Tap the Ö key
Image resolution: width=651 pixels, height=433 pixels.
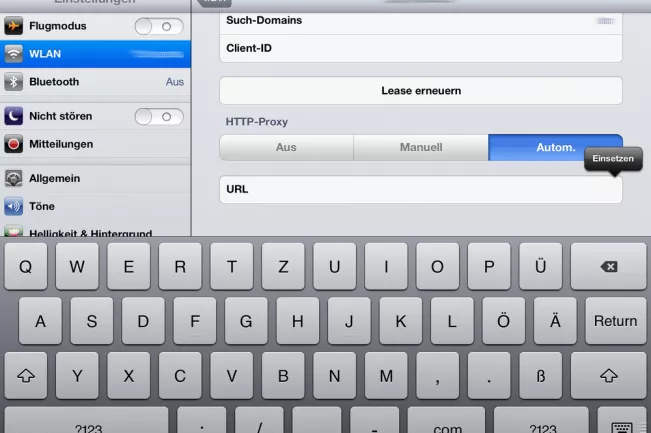point(504,321)
